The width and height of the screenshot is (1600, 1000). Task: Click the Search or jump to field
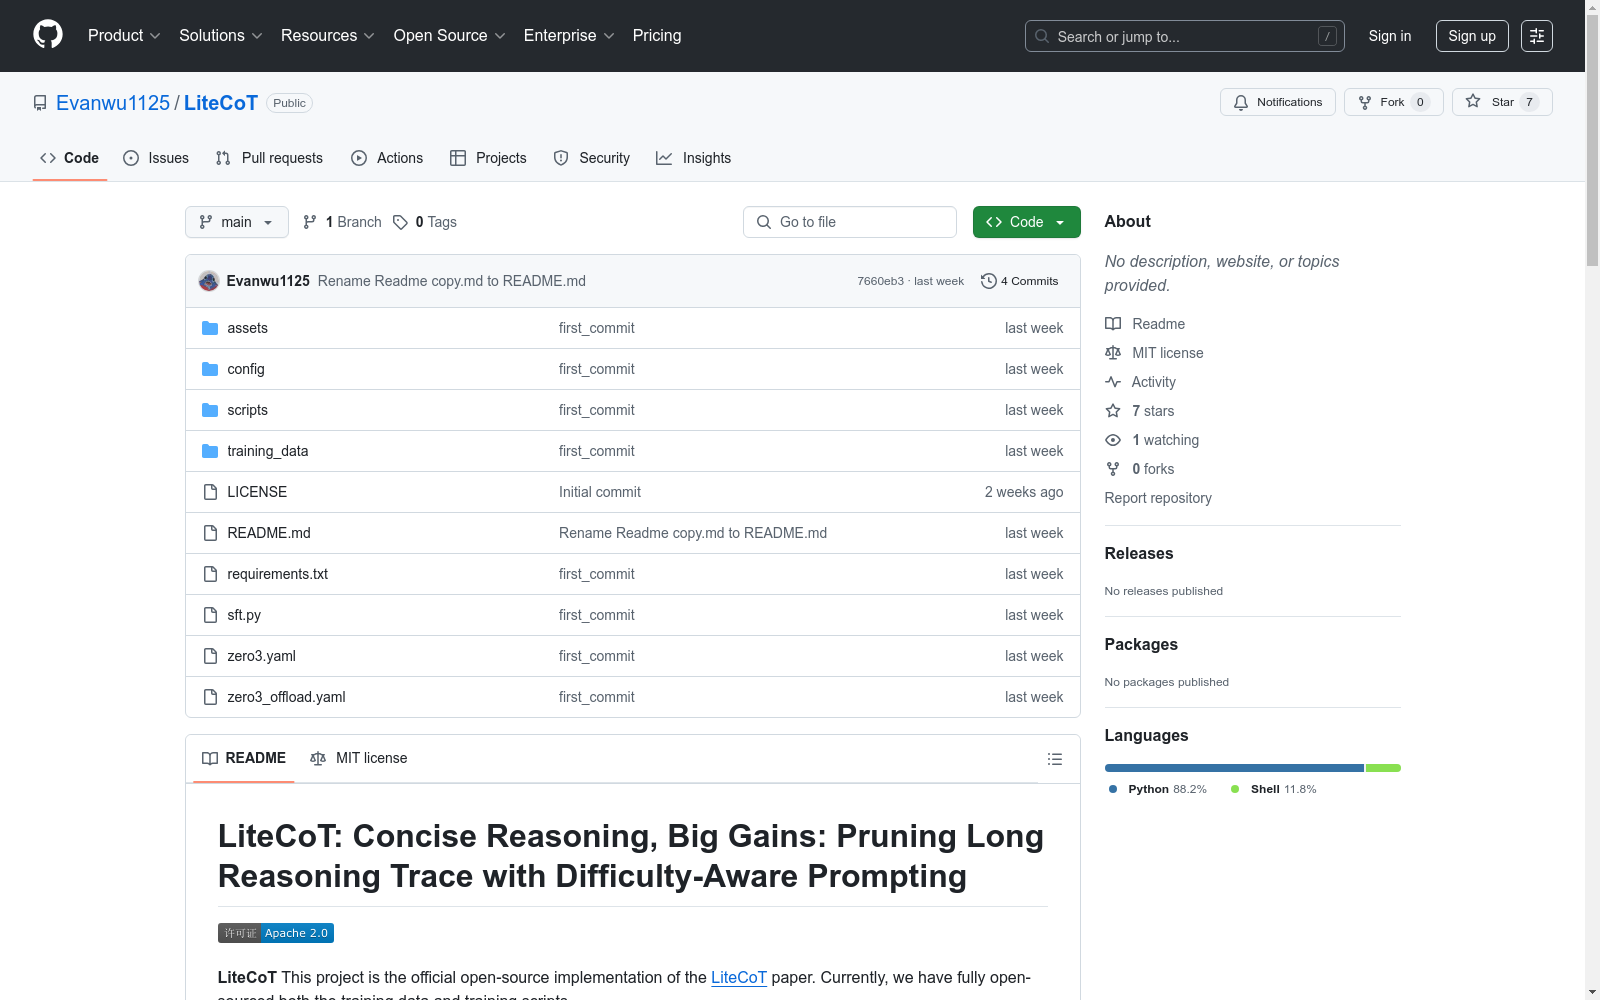pos(1185,36)
